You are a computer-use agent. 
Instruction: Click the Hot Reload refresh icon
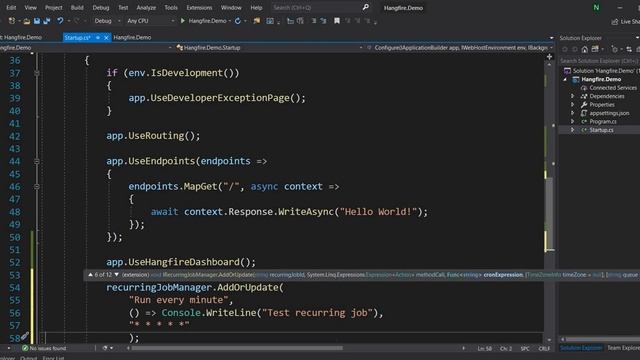pos(238,21)
